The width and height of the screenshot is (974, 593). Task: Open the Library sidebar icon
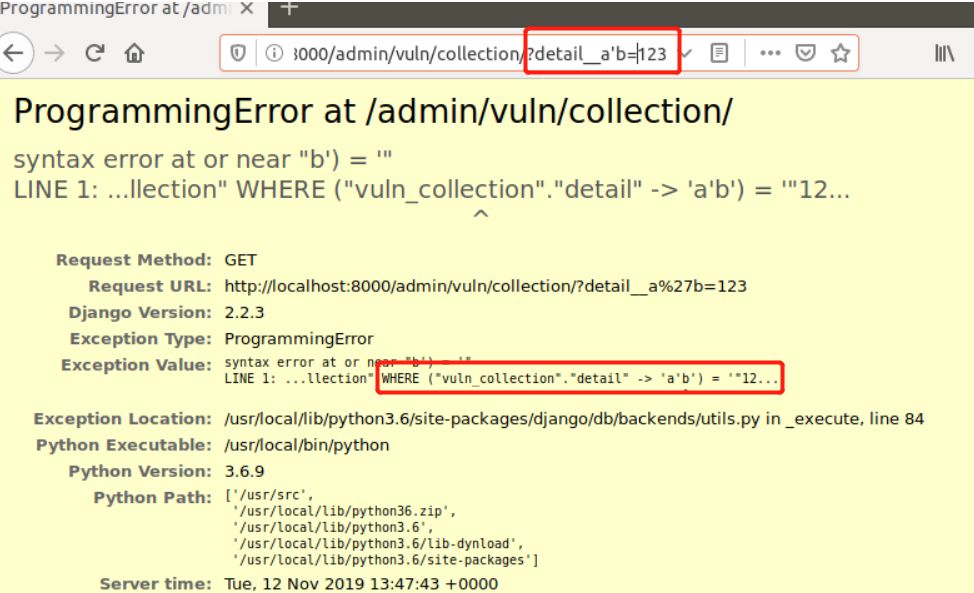[944, 53]
